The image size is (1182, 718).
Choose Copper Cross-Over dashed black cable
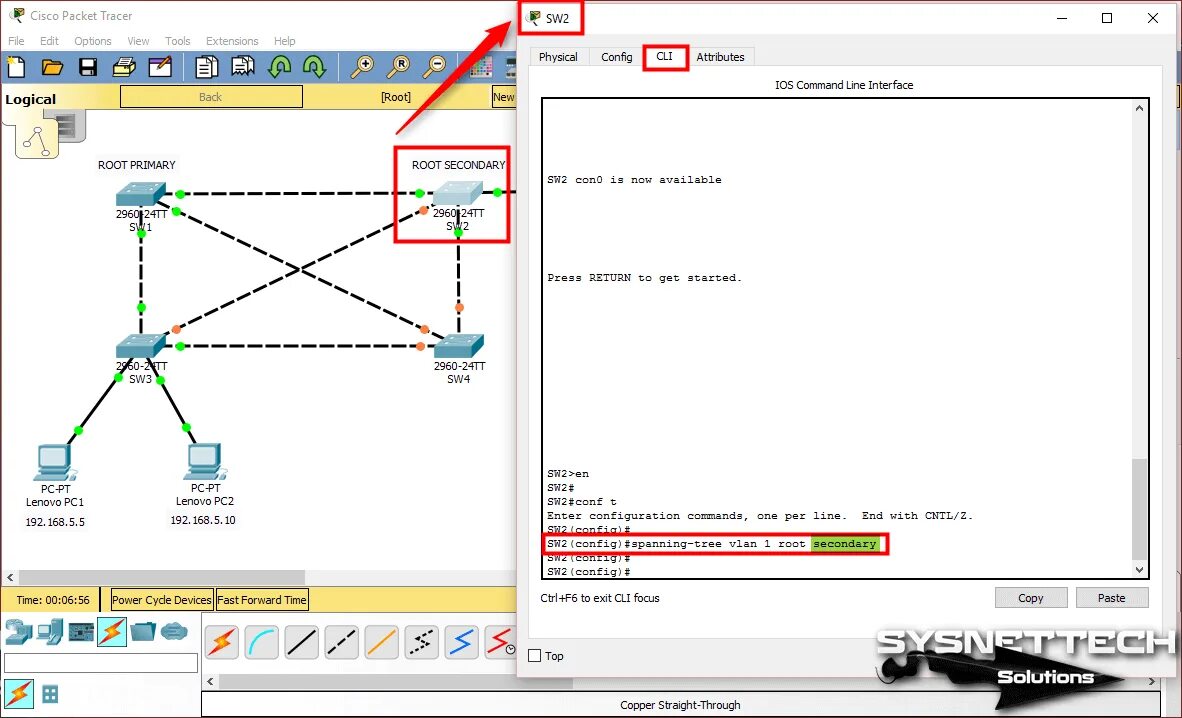pos(341,642)
